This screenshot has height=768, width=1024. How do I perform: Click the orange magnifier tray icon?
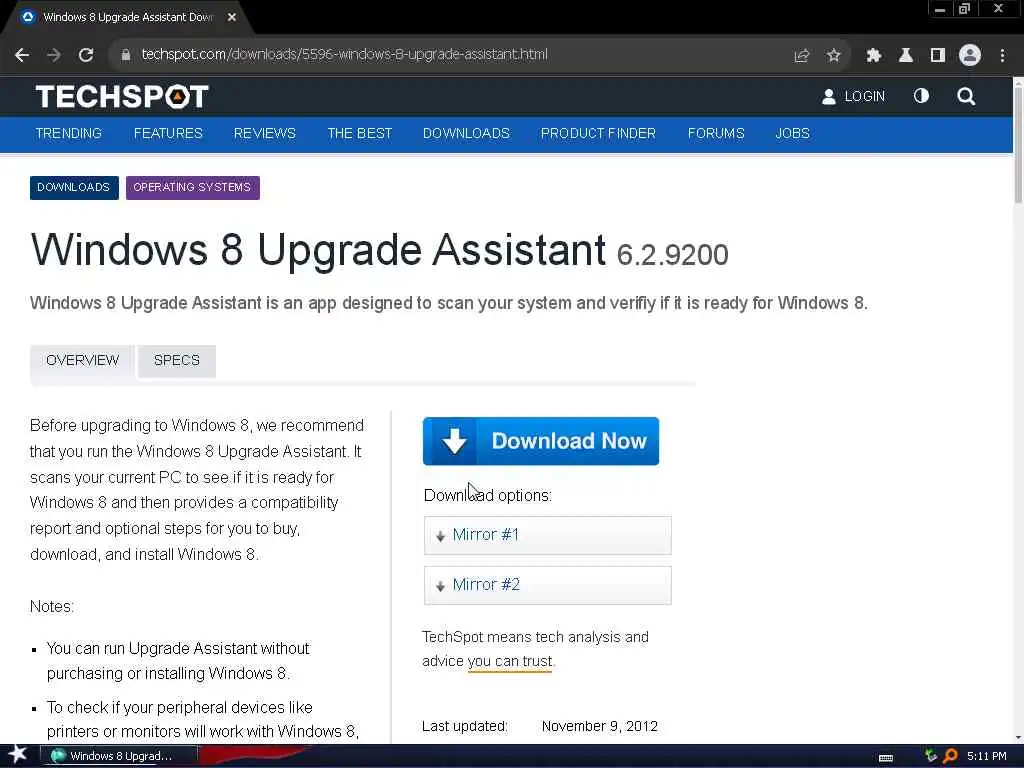click(950, 756)
